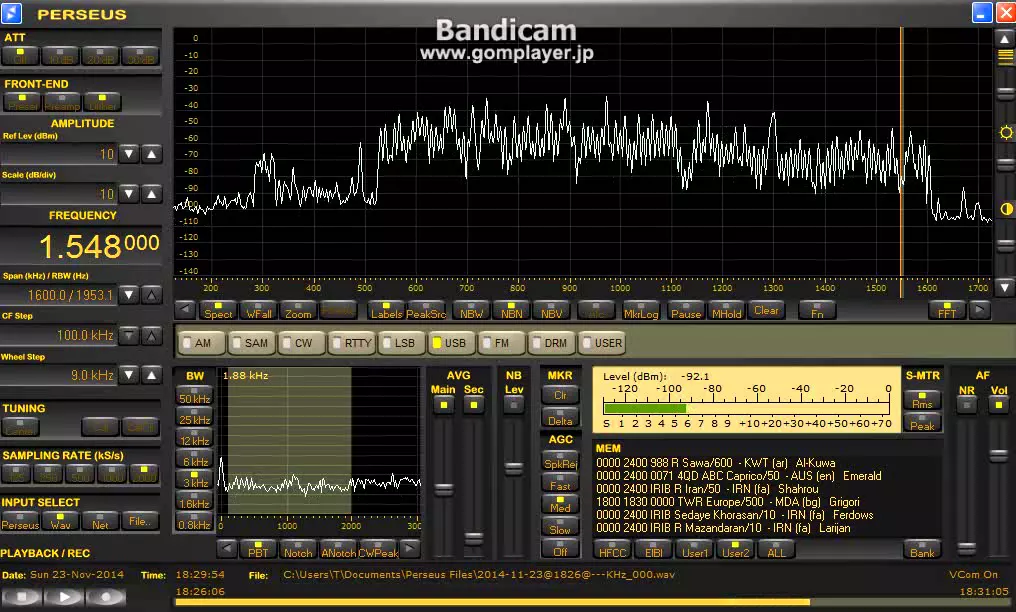Select AM demodulation mode
Screen dimensions: 1016x612
click(201, 343)
